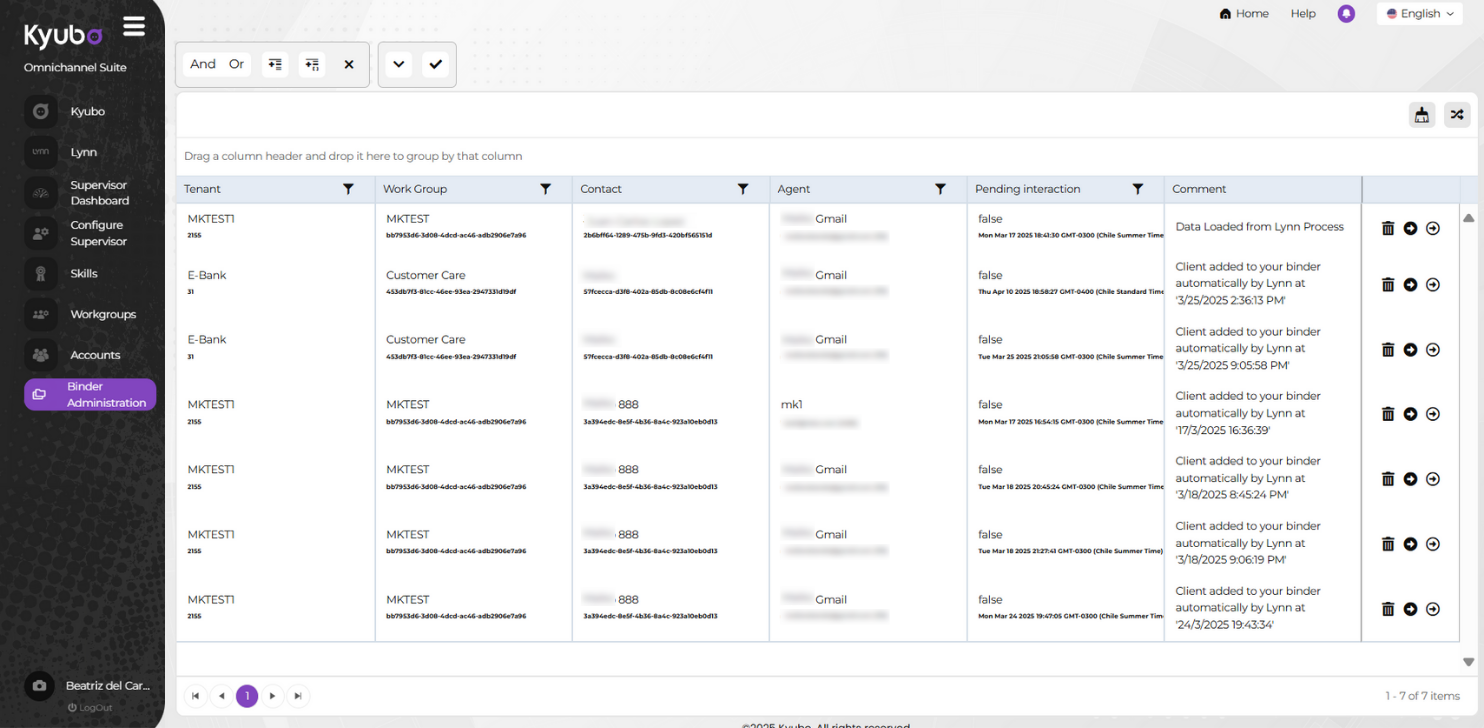Click solid arrow icon for '3/18/2025 9:06:19 PM' row

coord(1410,544)
